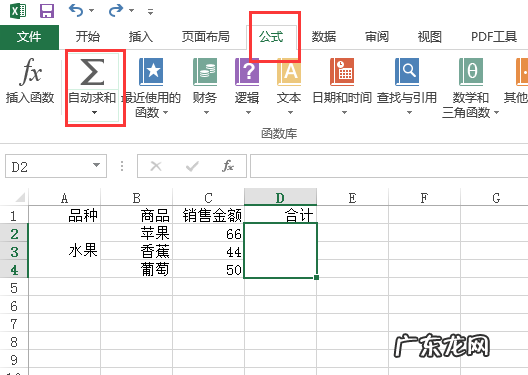Select column B header
The width and height of the screenshot is (528, 375).
click(x=136, y=197)
